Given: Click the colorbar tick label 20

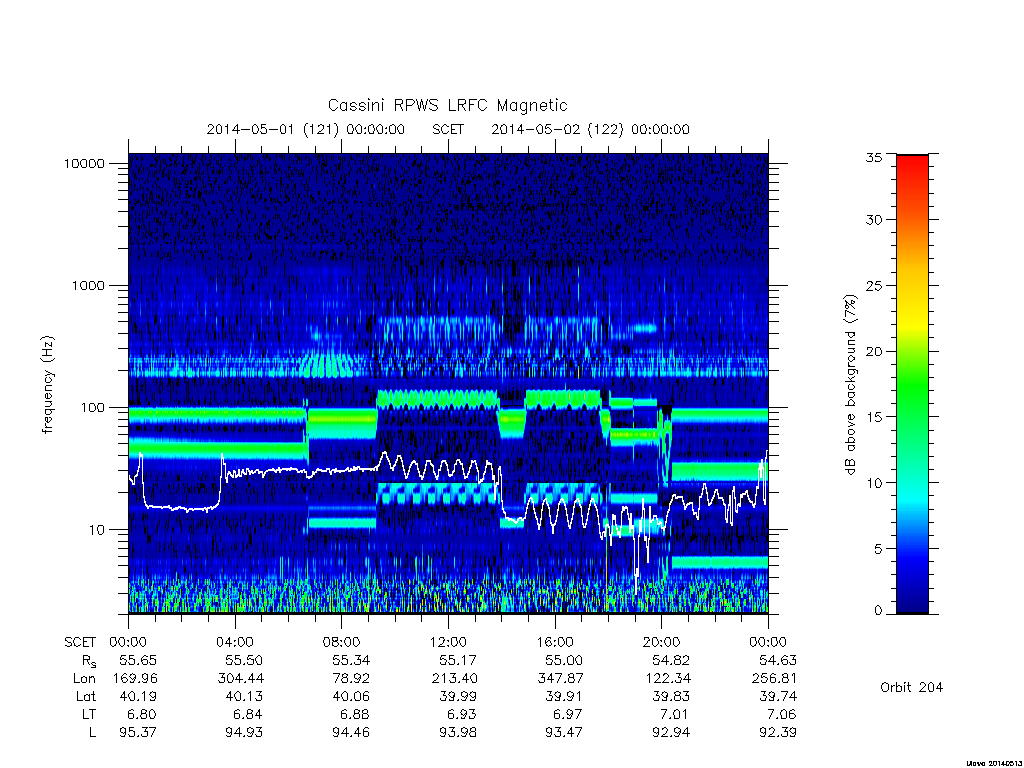Looking at the screenshot, I should coord(873,351).
